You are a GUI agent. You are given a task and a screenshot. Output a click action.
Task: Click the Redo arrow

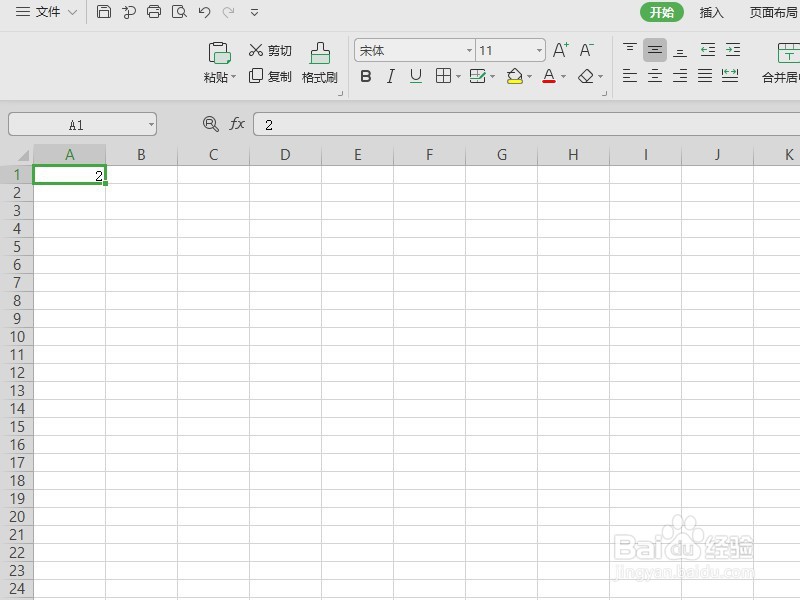(x=228, y=11)
